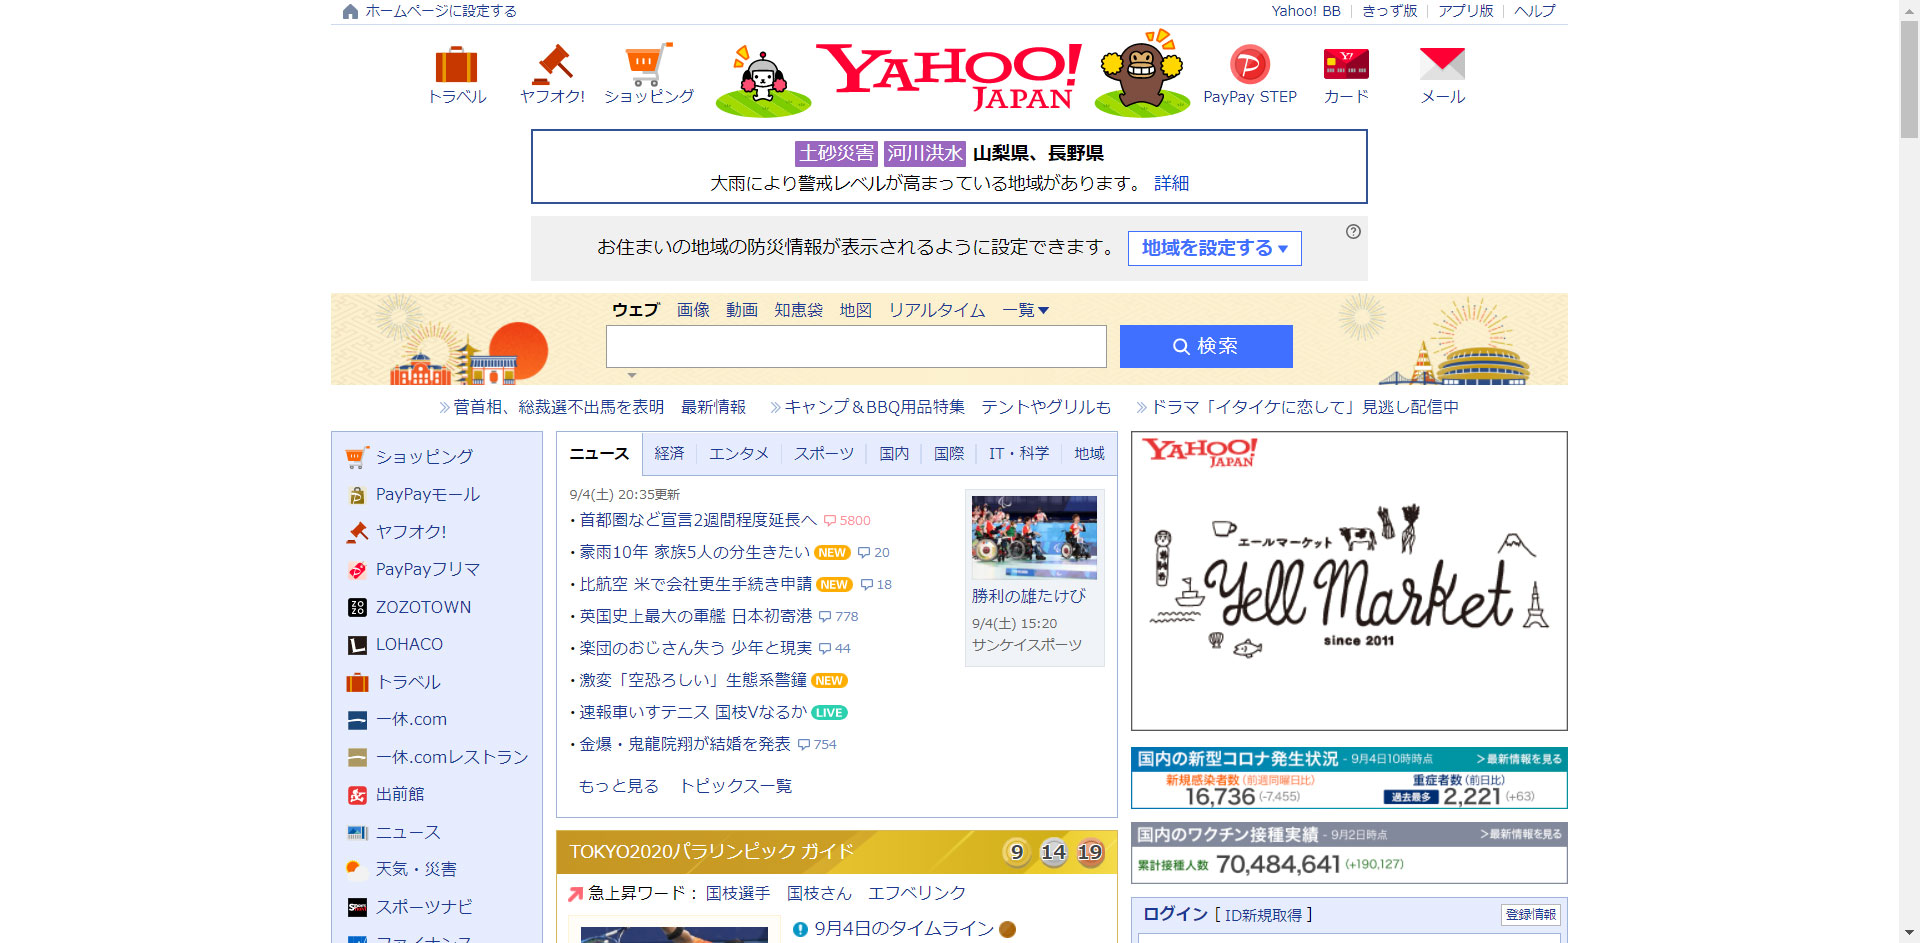This screenshot has width=1920, height=943.
Task: Open headline 首都圏など宣言2週間程度延長へ
Action: [x=698, y=520]
